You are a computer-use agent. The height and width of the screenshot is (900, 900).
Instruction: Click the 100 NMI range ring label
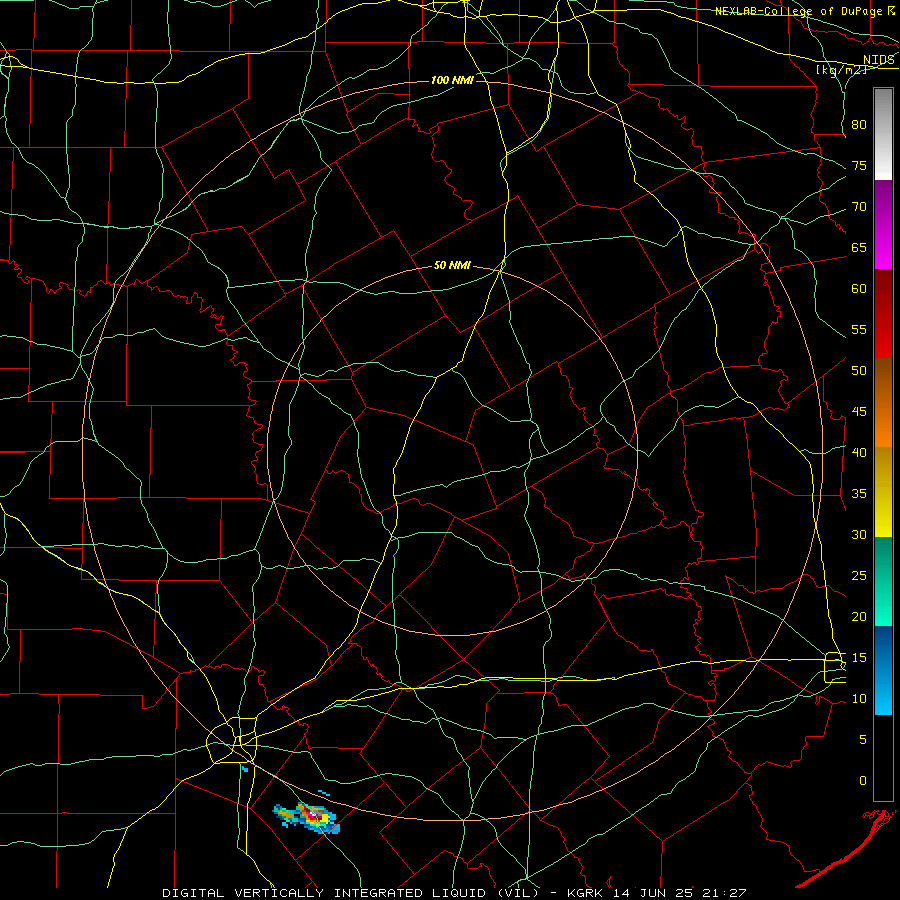(x=452, y=80)
